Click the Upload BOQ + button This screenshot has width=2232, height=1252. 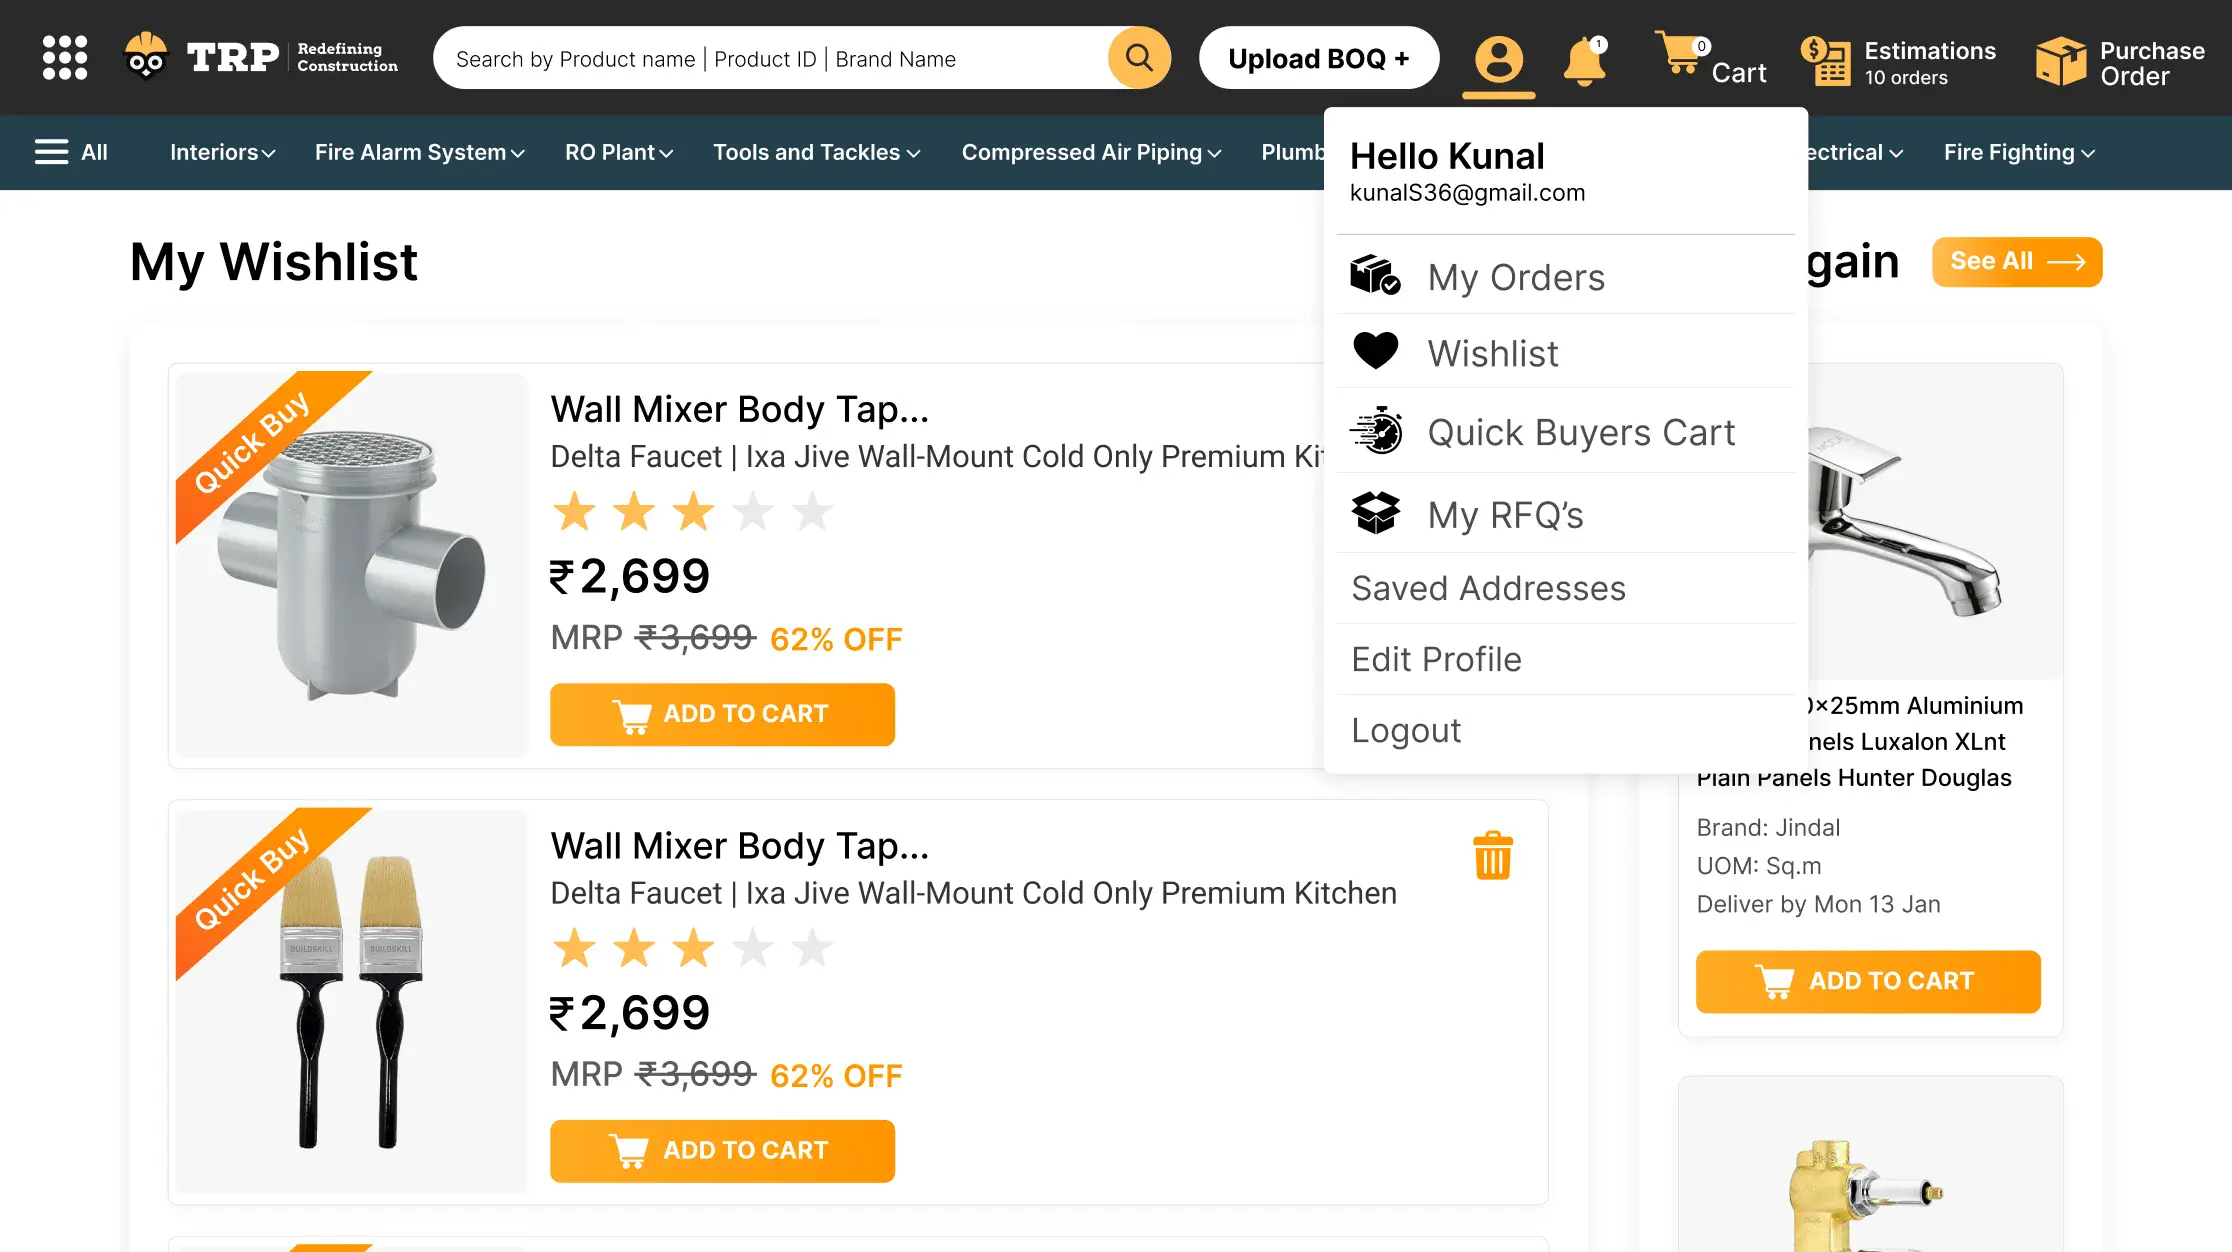(1319, 58)
